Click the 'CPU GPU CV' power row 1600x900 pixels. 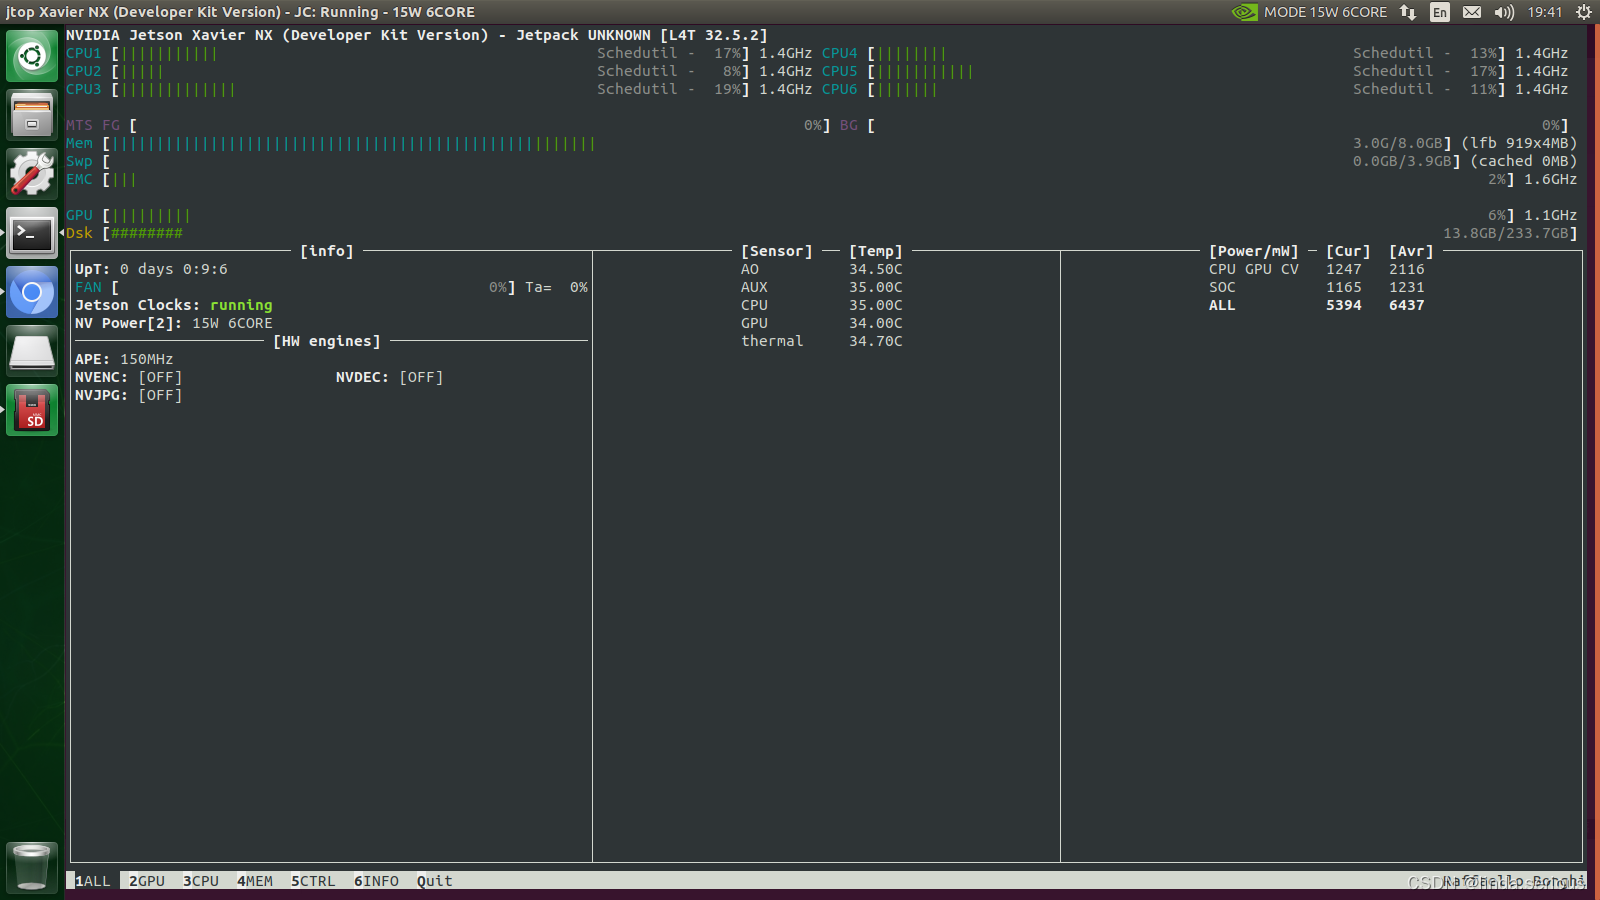click(x=1317, y=269)
